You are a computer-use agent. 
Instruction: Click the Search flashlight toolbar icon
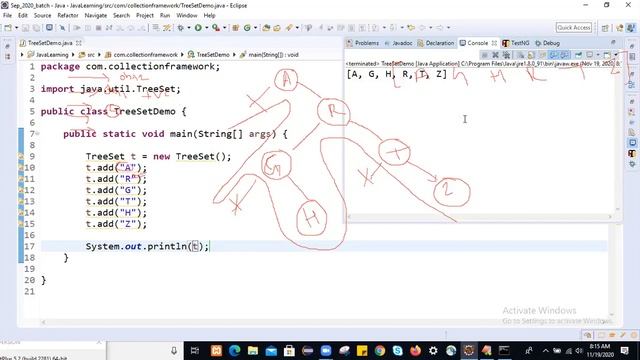click(289, 28)
